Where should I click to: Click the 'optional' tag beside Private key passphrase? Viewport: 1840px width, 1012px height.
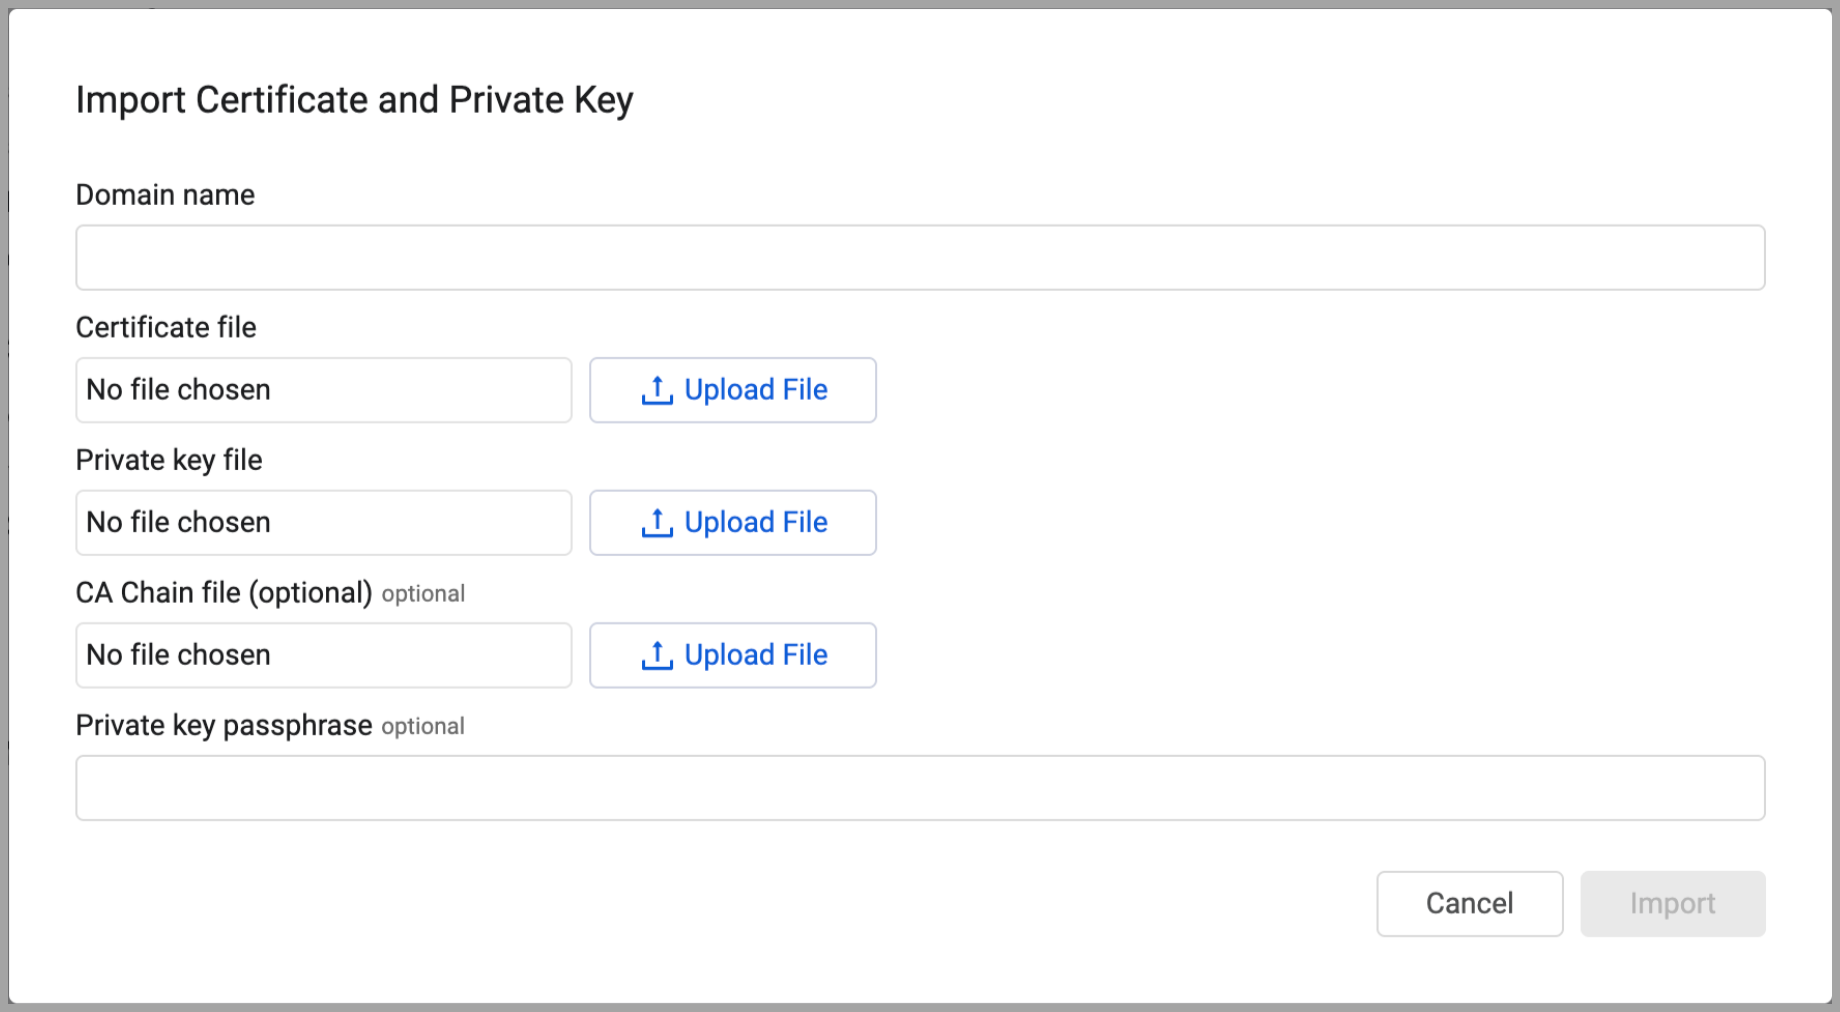[422, 726]
